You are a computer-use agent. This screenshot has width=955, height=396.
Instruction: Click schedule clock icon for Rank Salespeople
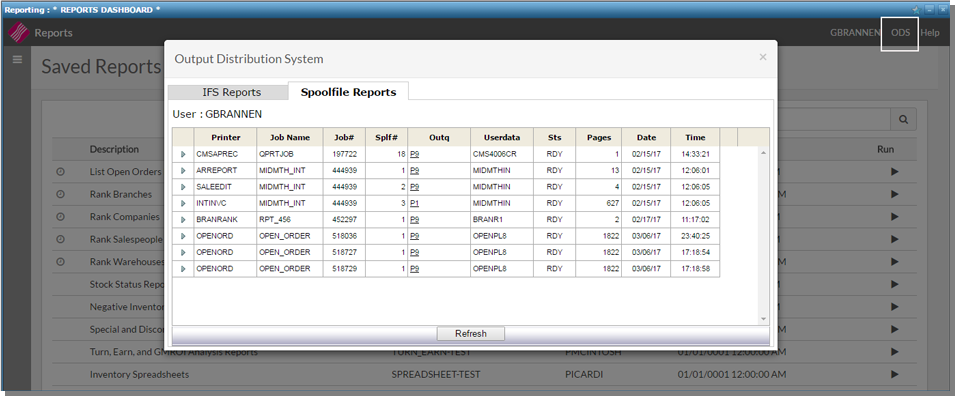pyautogui.click(x=60, y=239)
